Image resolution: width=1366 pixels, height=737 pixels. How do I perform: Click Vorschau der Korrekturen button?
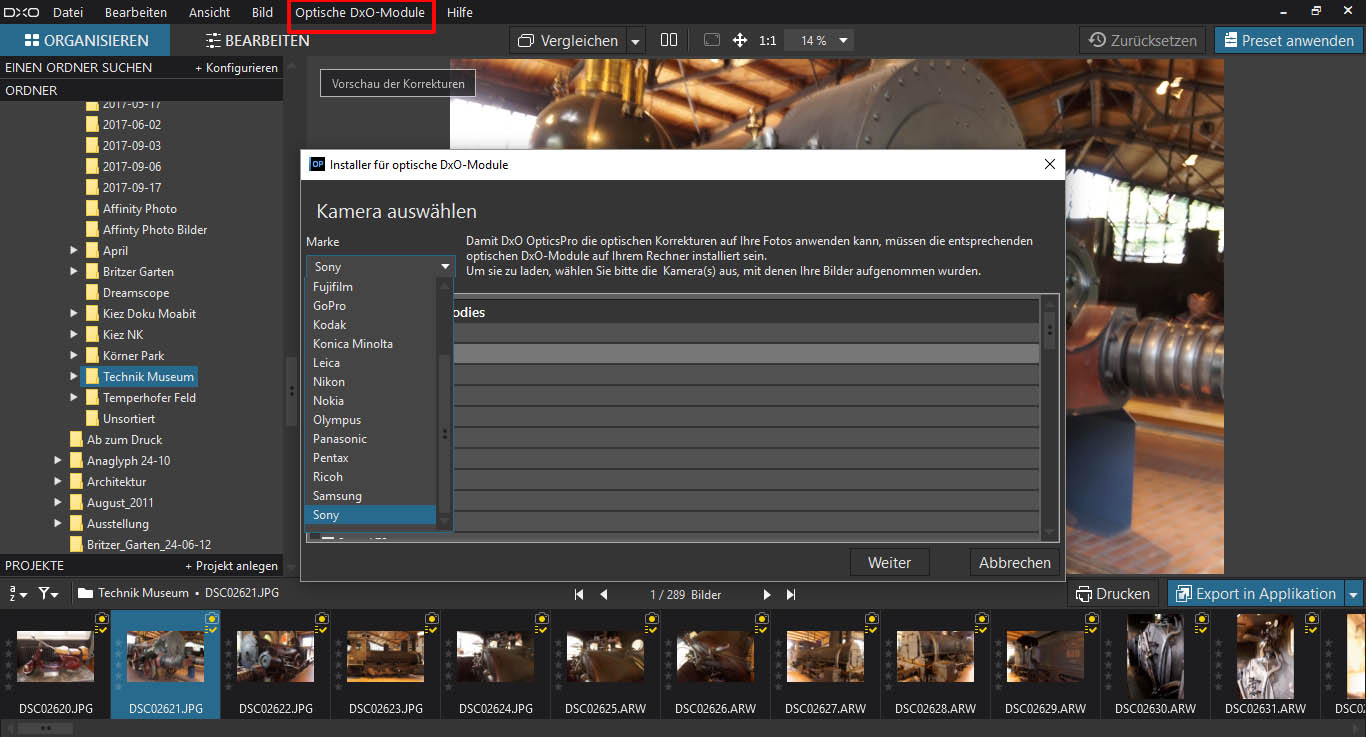[398, 84]
